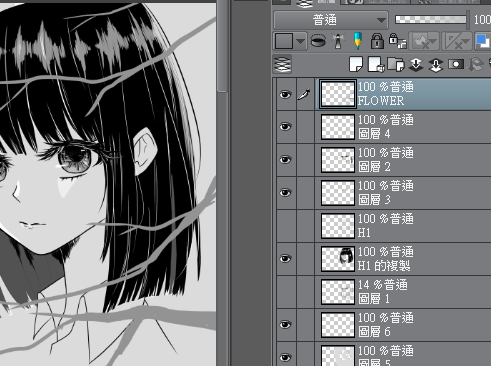Click the palette color square box
Image resolution: width=491 pixels, height=366 pixels.
pos(284,41)
